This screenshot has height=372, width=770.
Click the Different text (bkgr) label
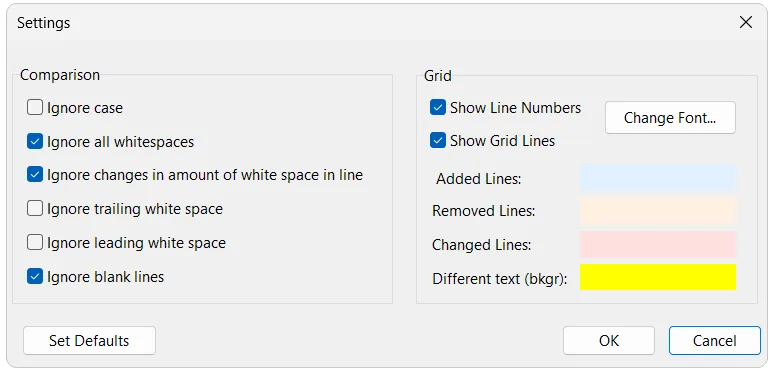pos(500,279)
